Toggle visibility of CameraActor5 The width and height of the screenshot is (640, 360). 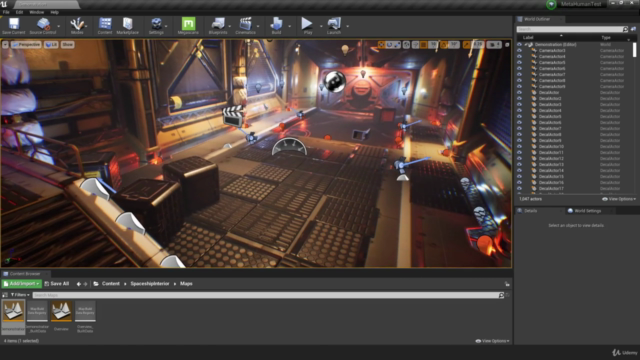(519, 62)
